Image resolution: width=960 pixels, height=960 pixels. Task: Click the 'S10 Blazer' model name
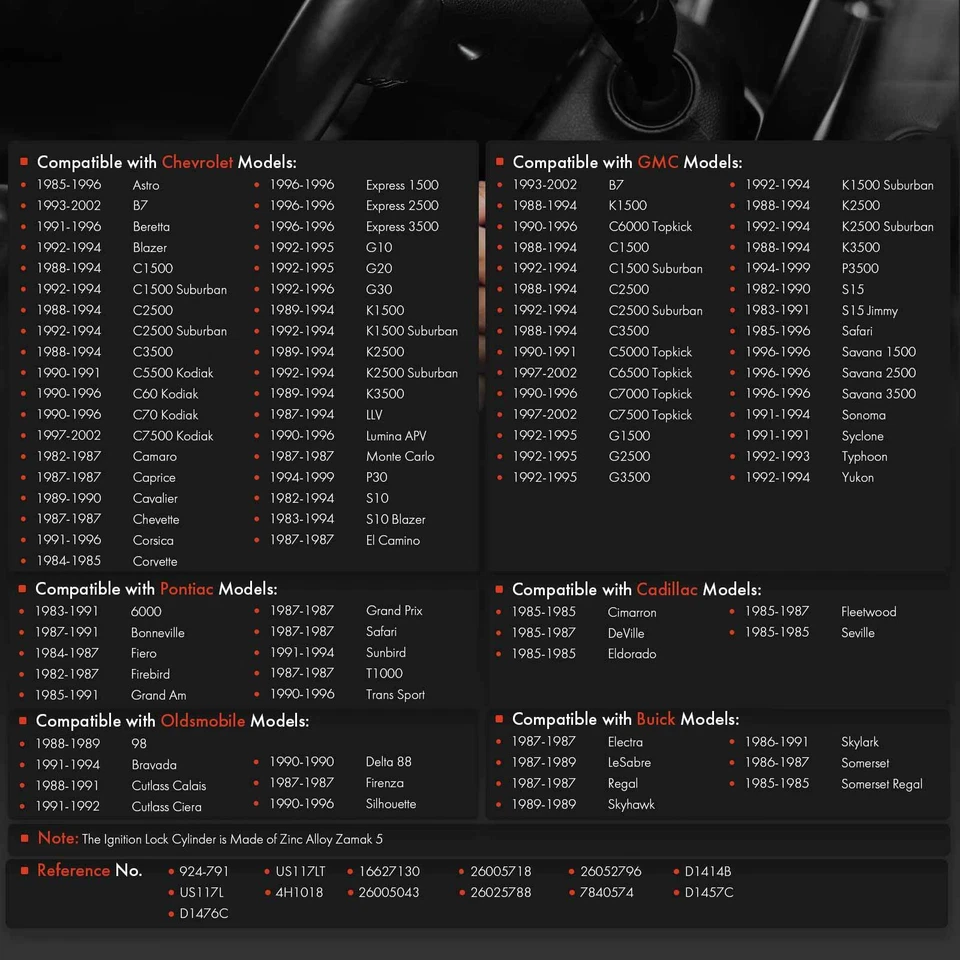pyautogui.click(x=396, y=520)
